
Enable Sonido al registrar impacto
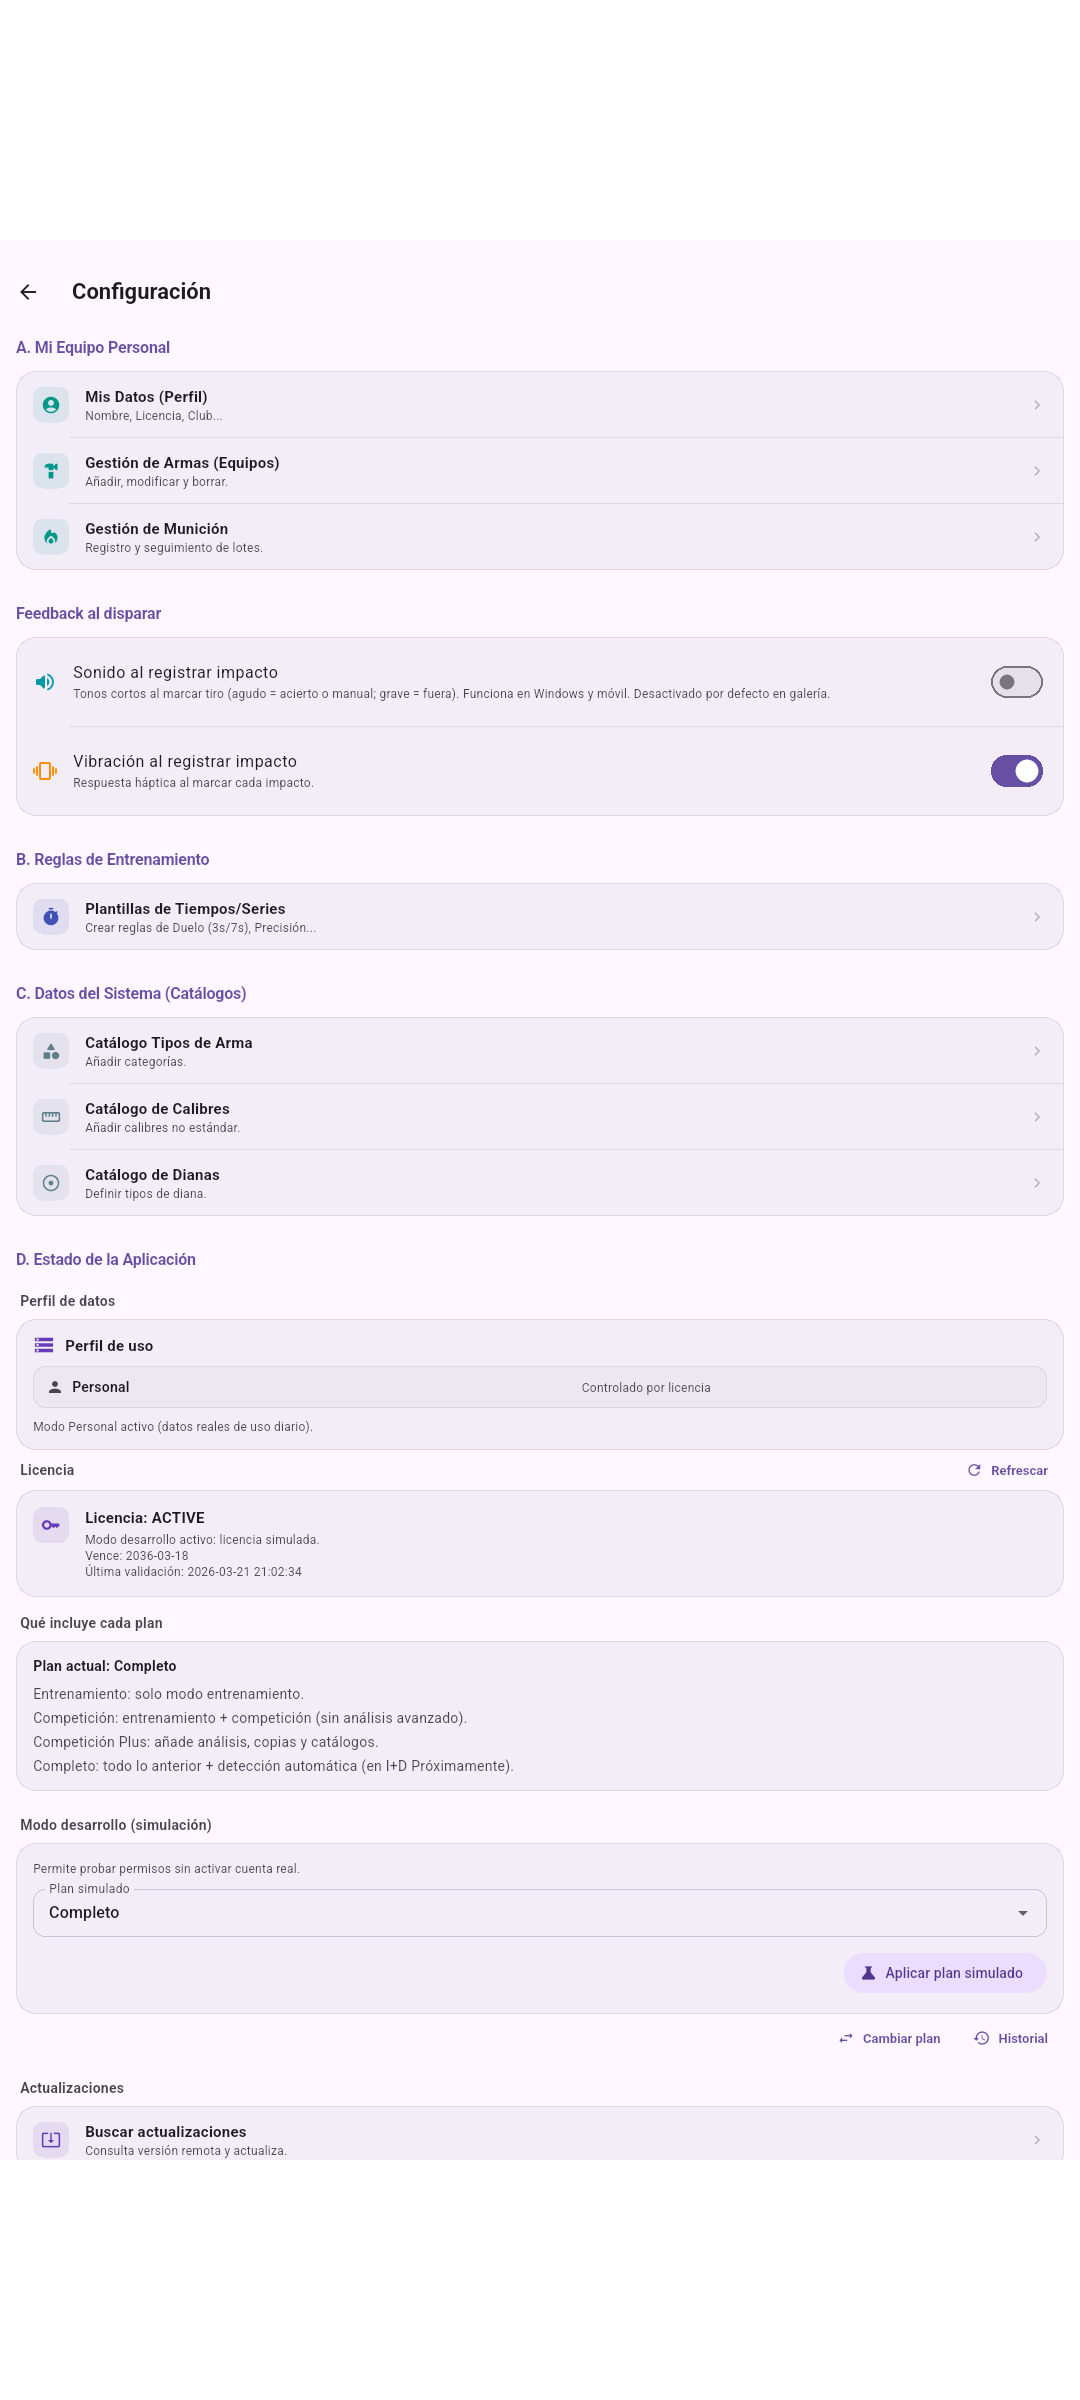1015,681
